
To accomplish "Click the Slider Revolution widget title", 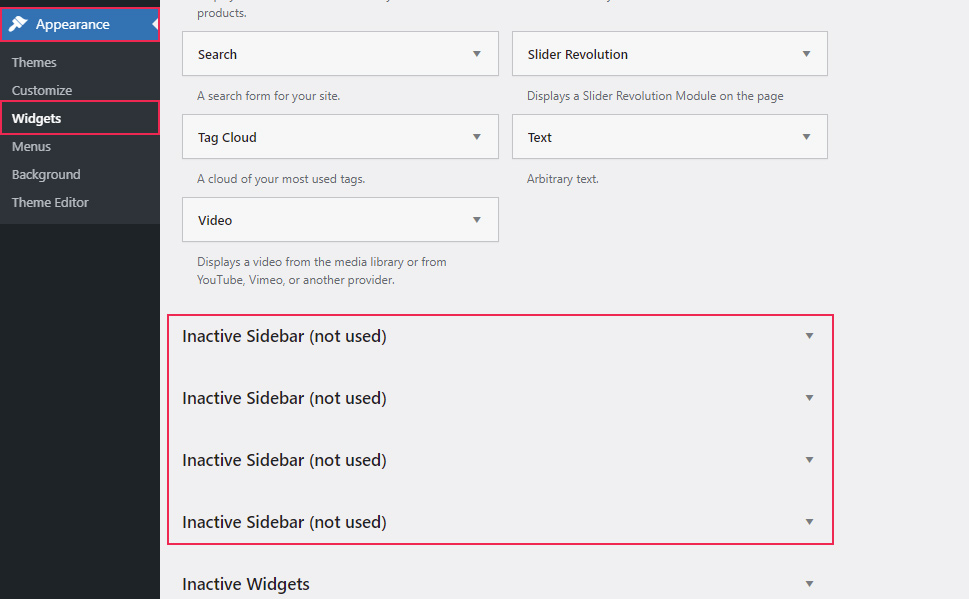I will [x=577, y=54].
